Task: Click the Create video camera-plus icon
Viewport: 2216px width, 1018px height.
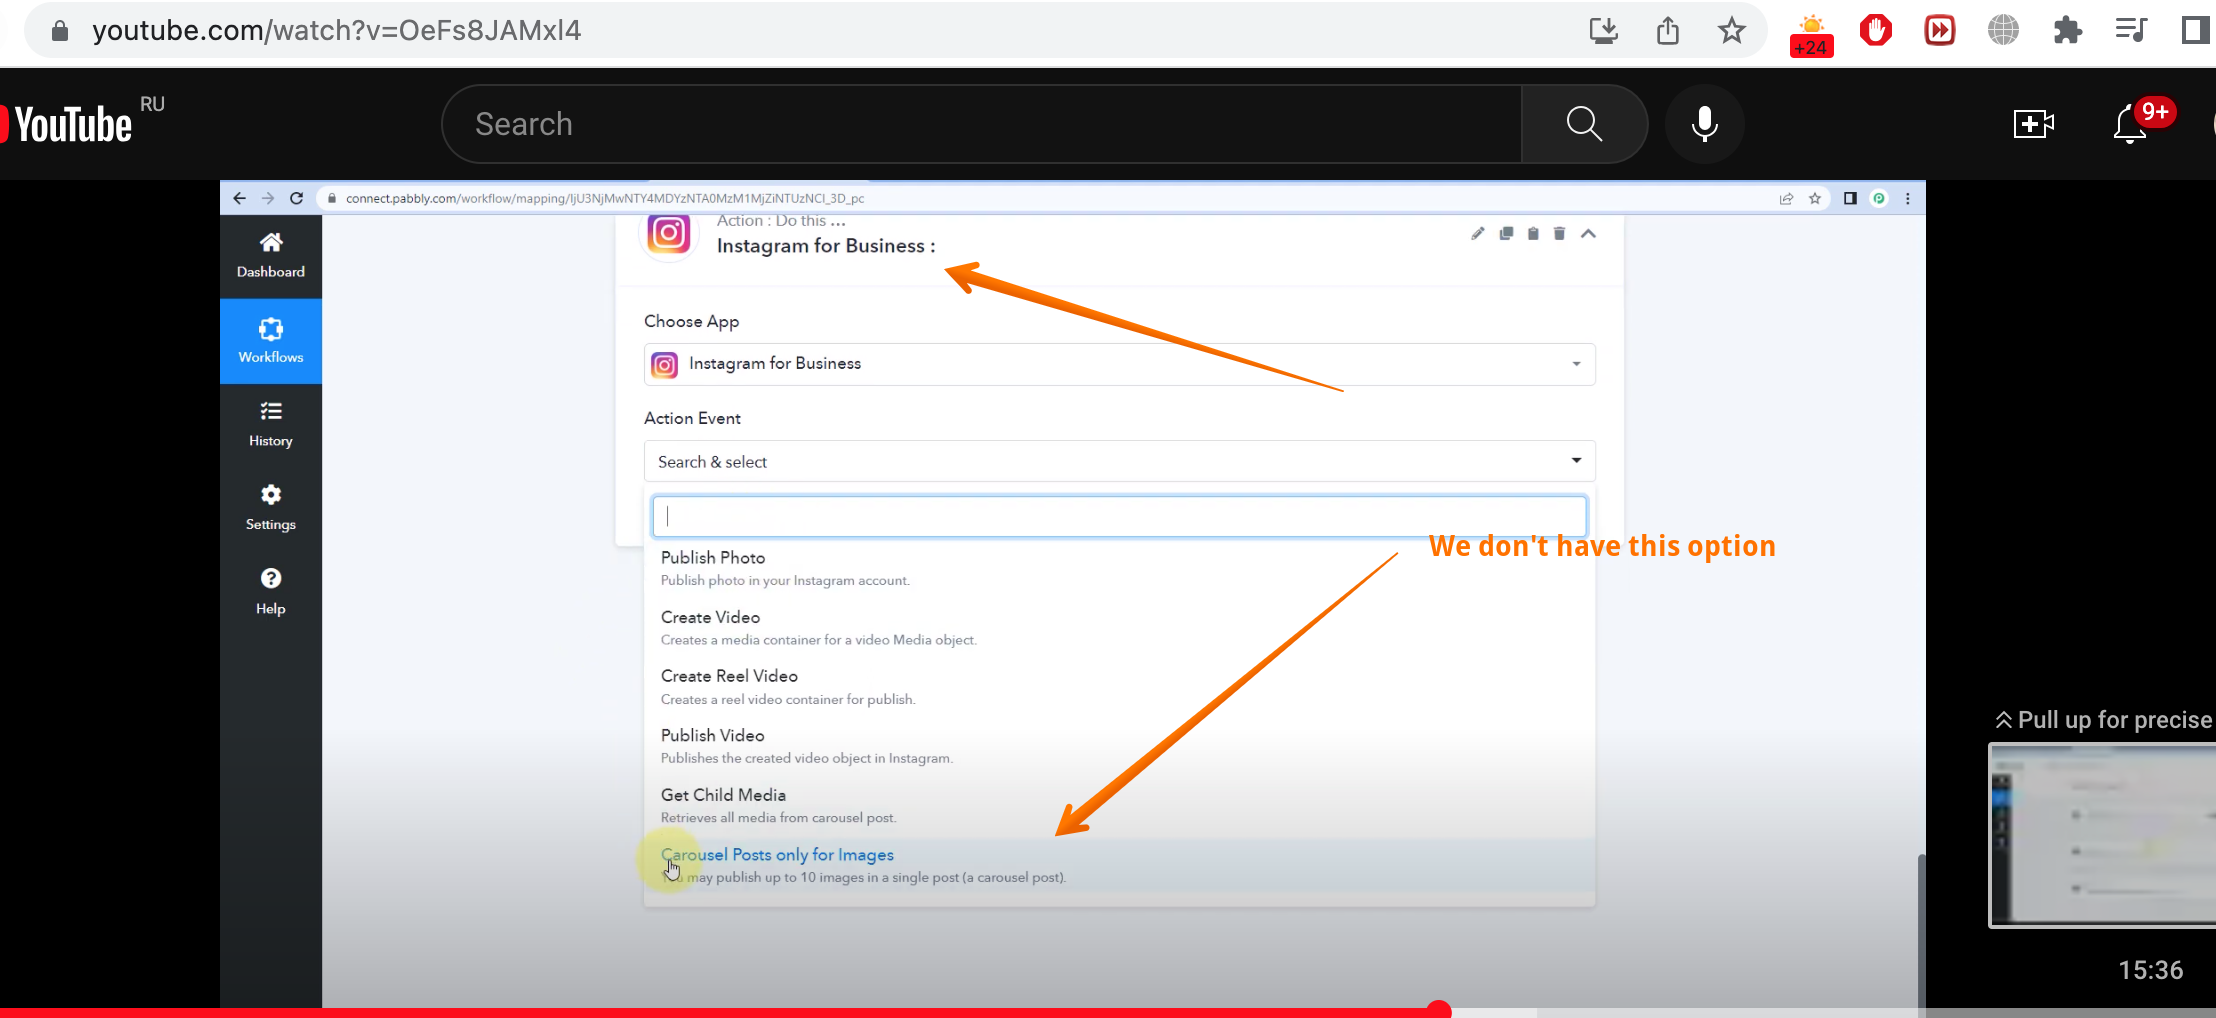Action: 2033,124
